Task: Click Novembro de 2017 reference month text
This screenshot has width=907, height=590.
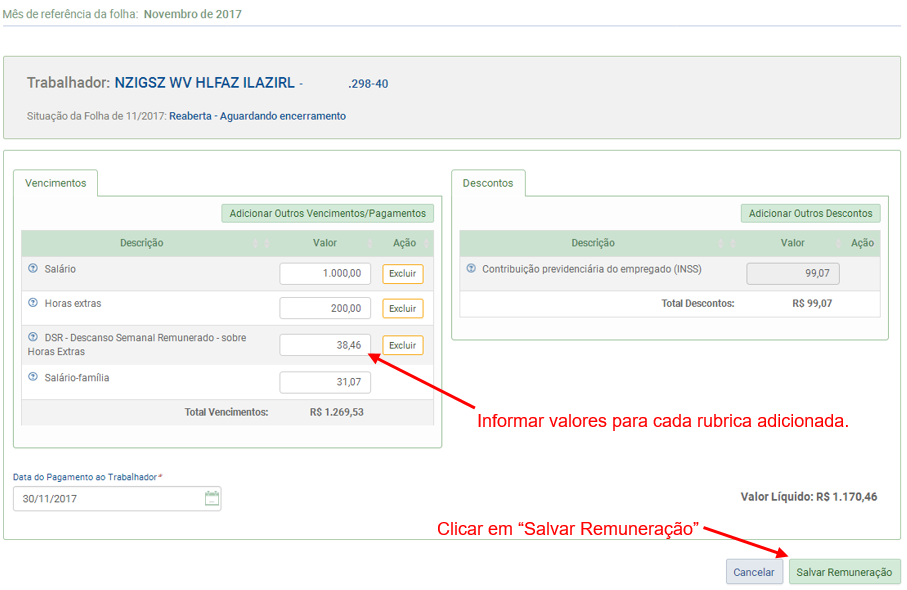Action: [193, 14]
